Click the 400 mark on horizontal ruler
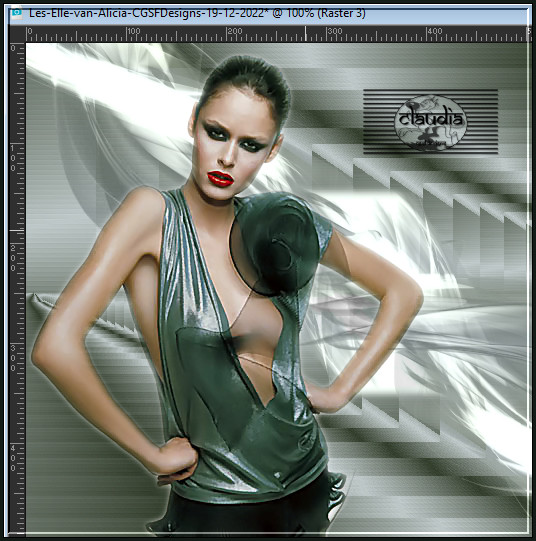 point(435,31)
